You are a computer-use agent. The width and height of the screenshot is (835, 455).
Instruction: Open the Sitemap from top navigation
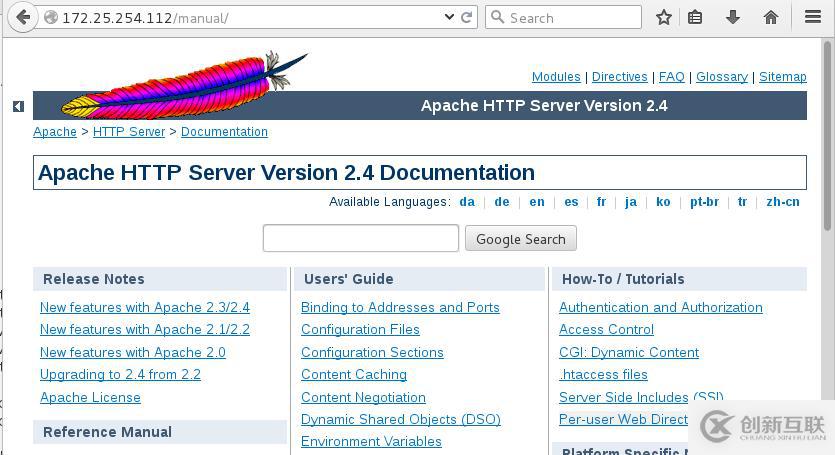(x=782, y=77)
